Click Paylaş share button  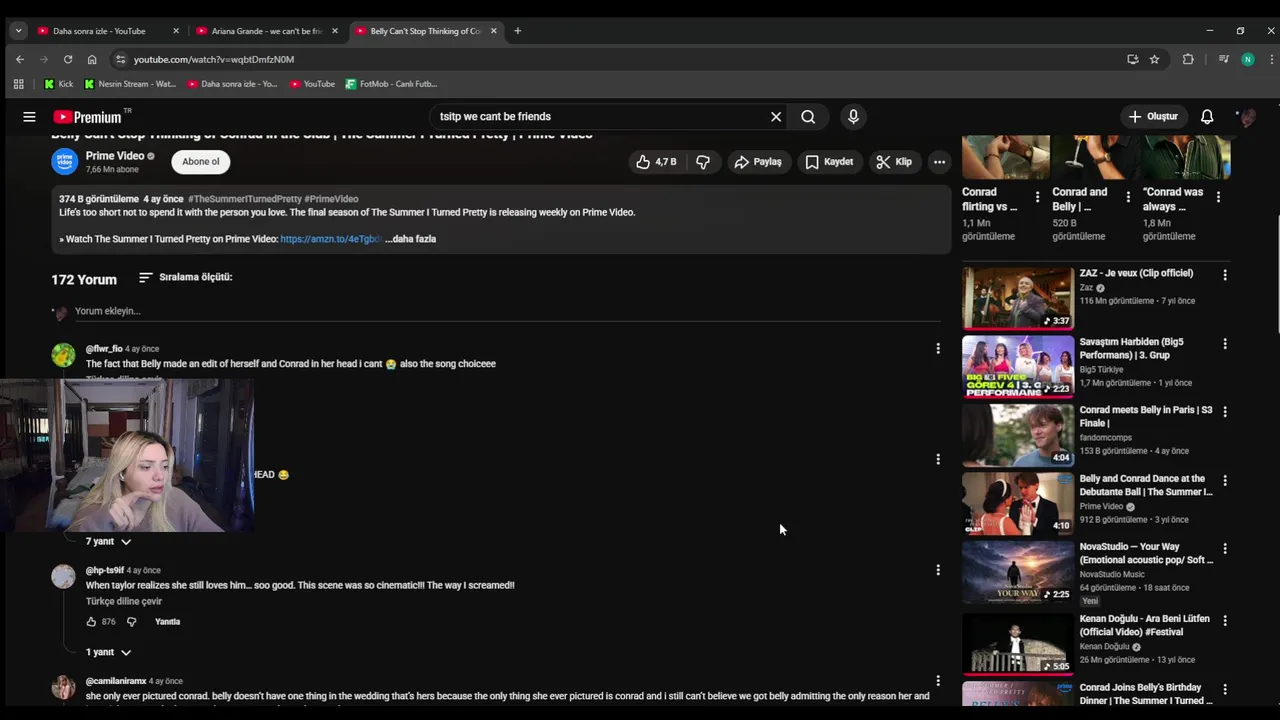click(x=757, y=162)
